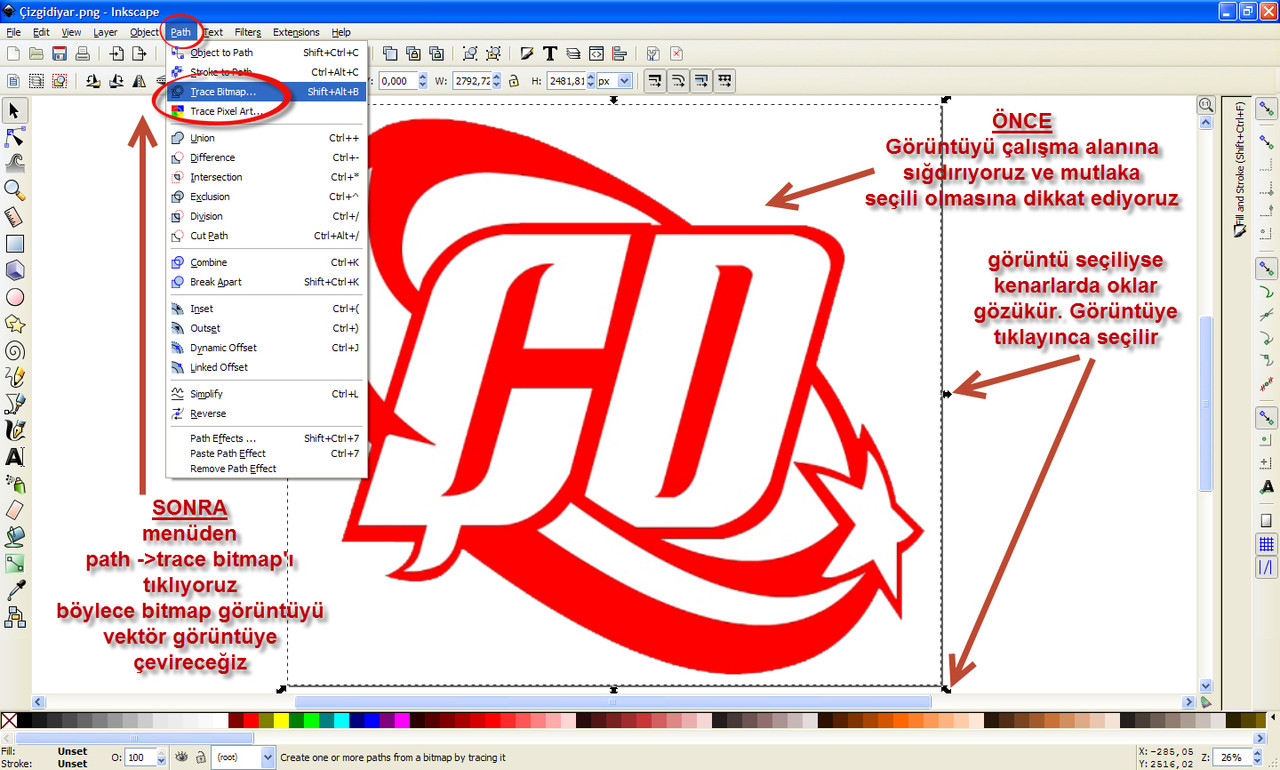Image resolution: width=1280 pixels, height=770 pixels.
Task: Select the Node edit tool
Action: pos(15,137)
